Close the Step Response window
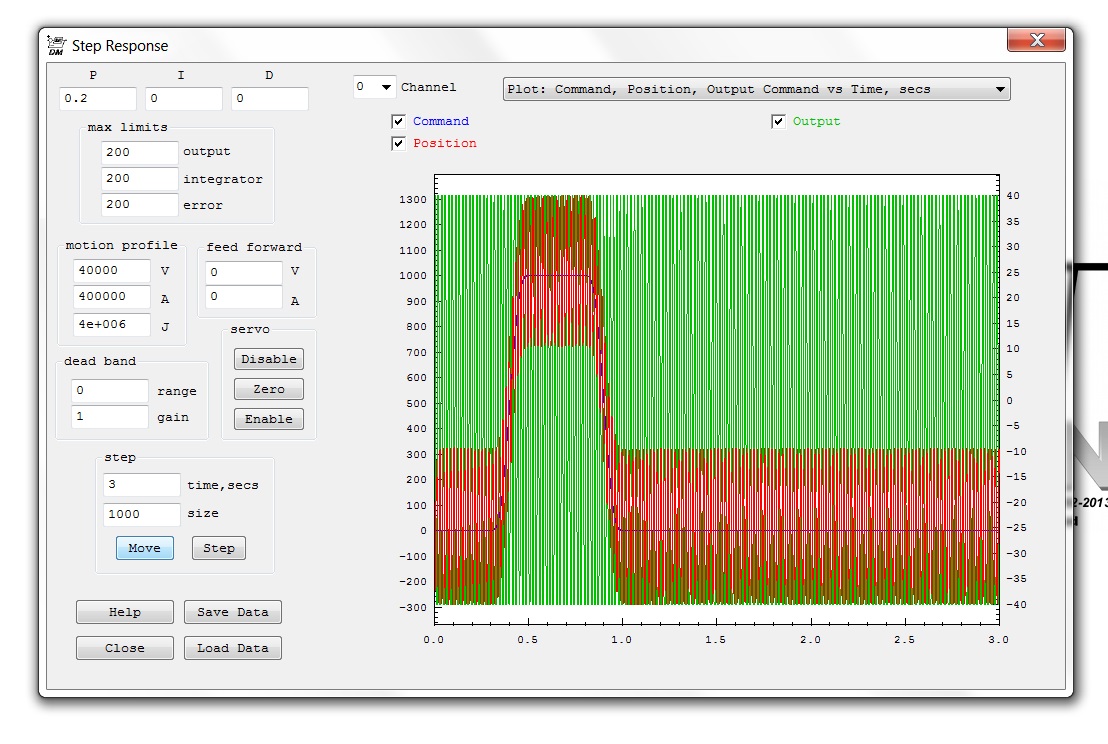 point(1036,40)
